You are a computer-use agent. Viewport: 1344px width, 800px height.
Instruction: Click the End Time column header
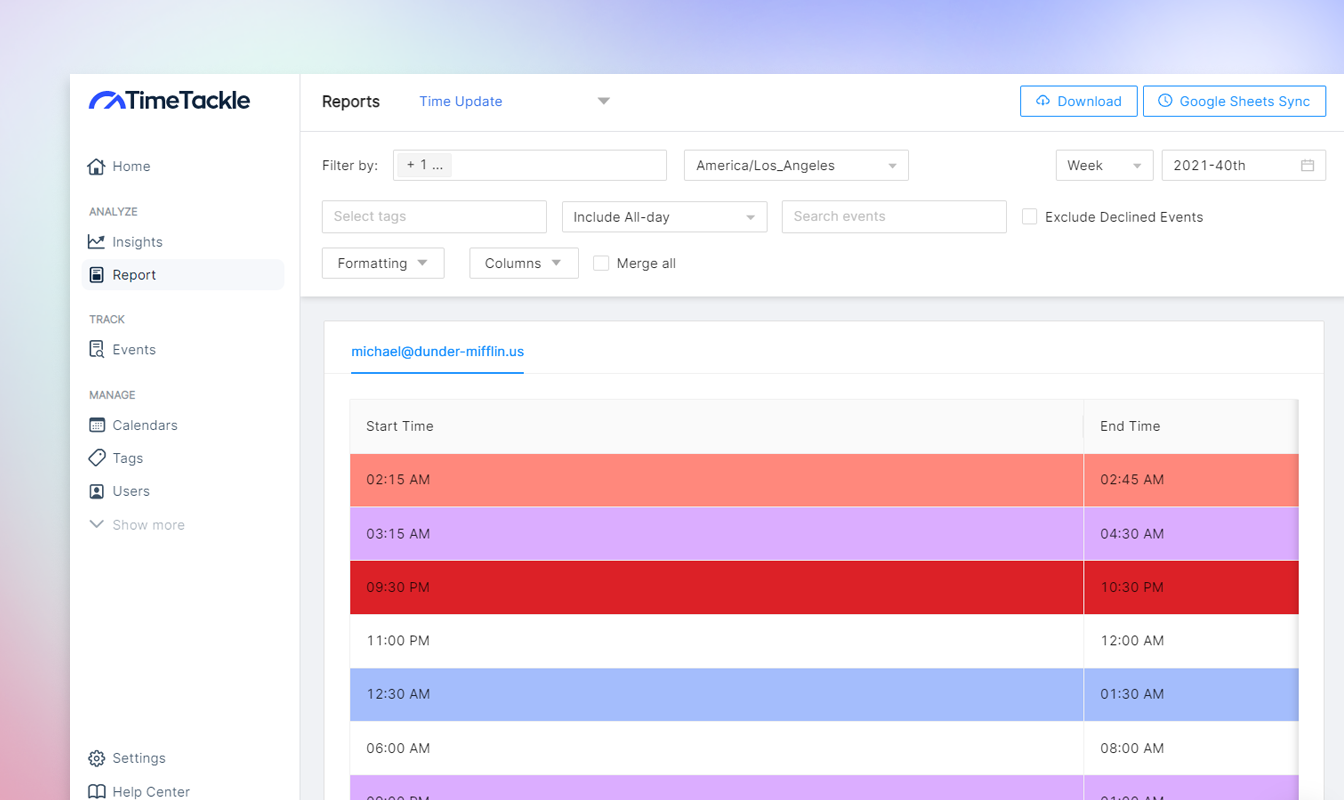[x=1191, y=426]
